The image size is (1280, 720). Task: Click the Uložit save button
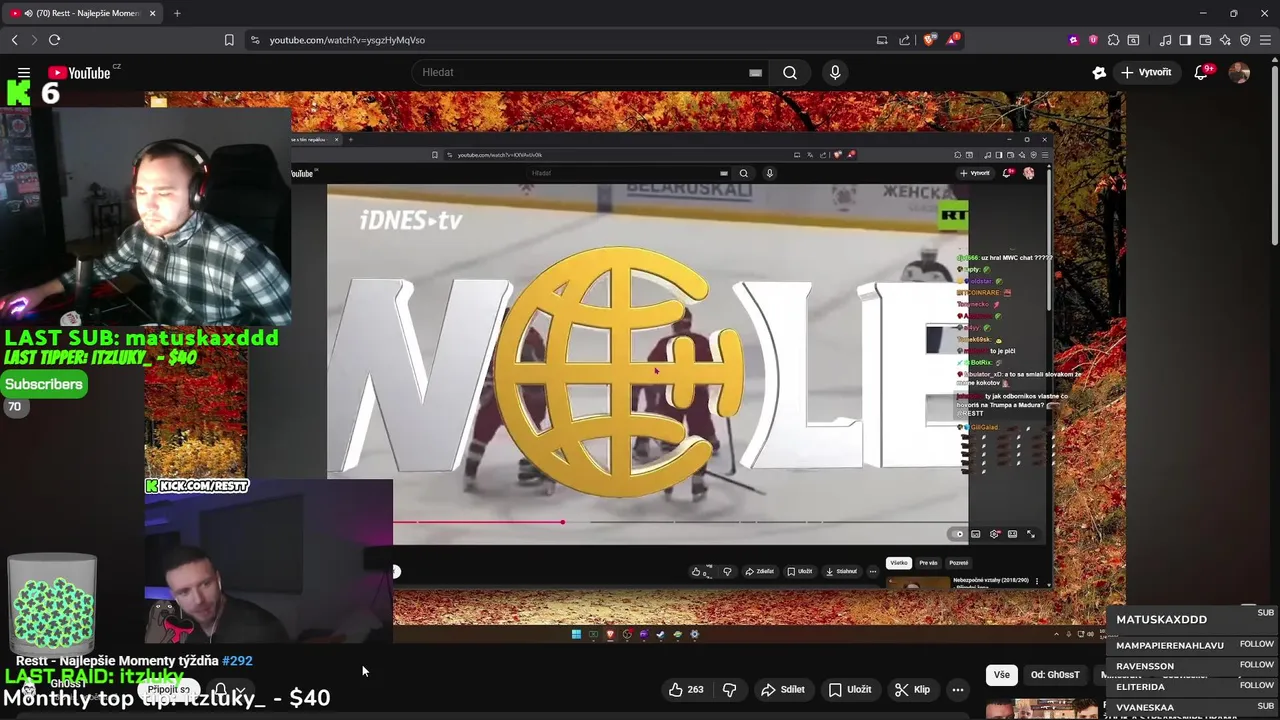click(x=850, y=689)
